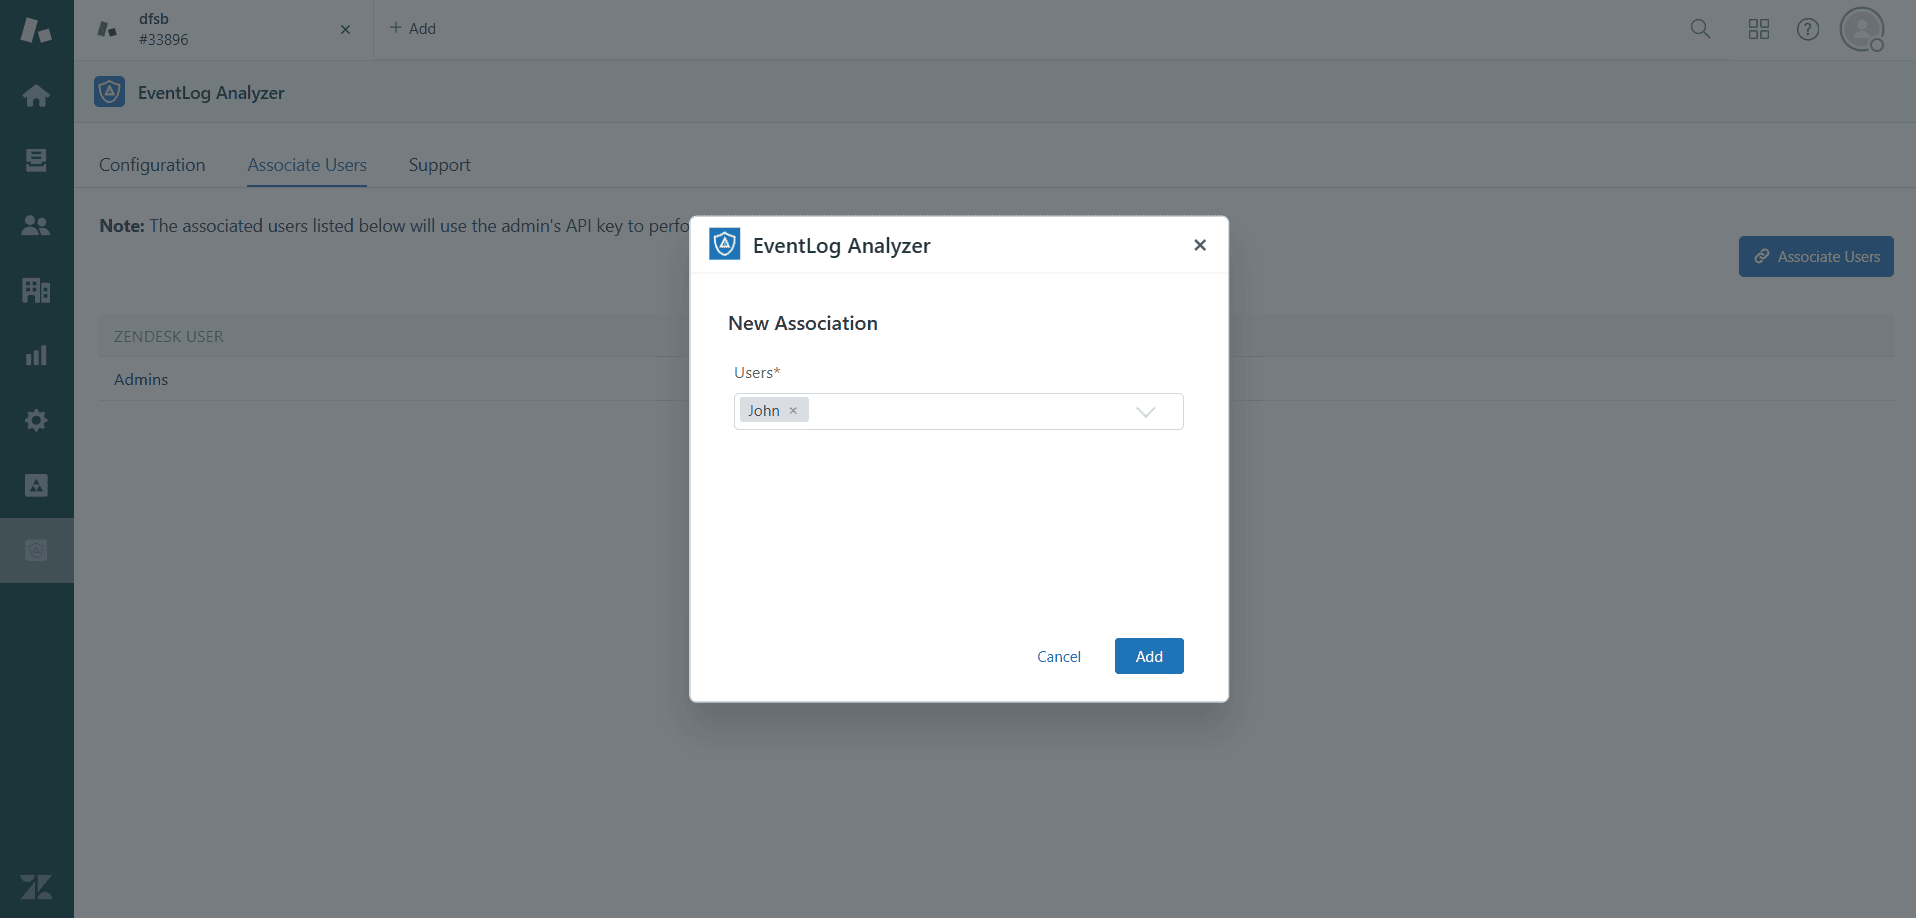Select the Views icon in the sidebar
This screenshot has height=918, width=1916.
click(x=36, y=160)
